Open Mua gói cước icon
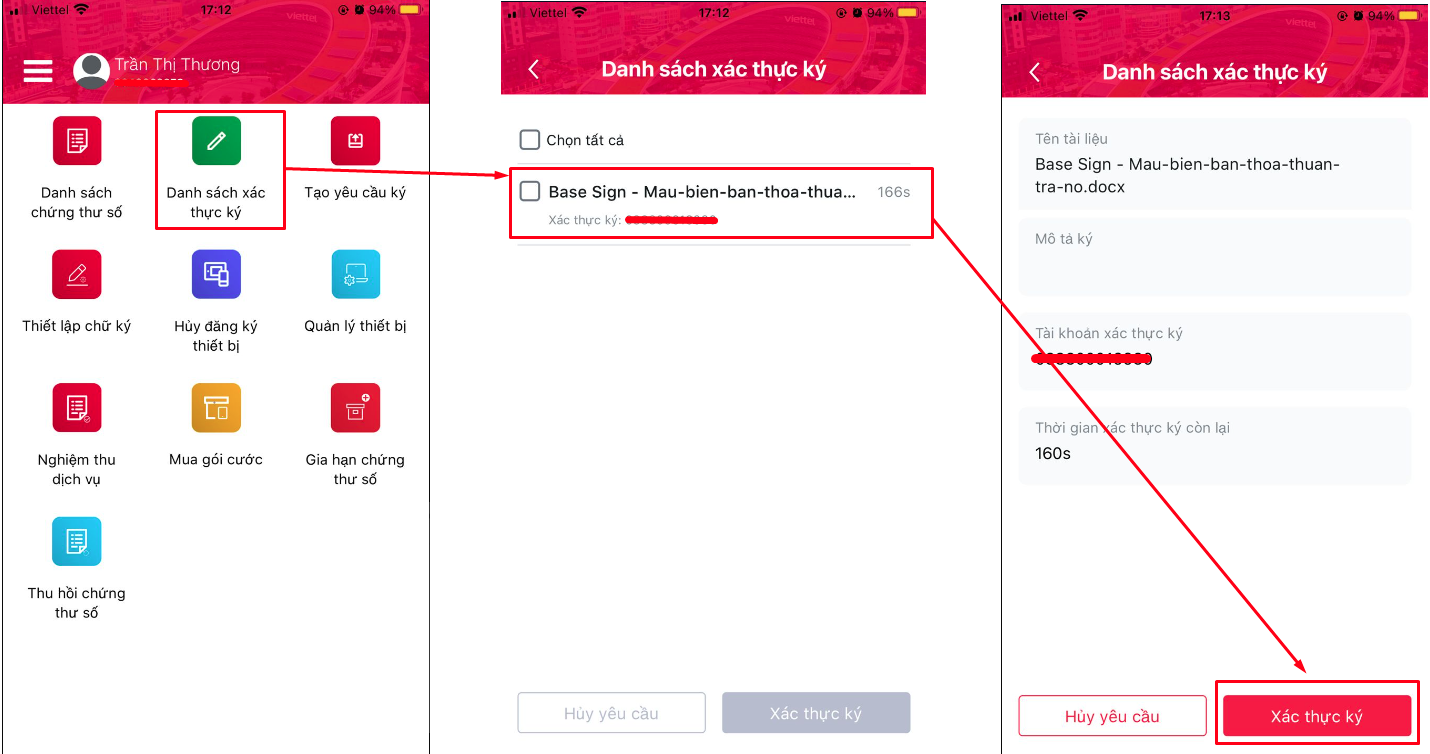The image size is (1430, 754). [x=216, y=408]
